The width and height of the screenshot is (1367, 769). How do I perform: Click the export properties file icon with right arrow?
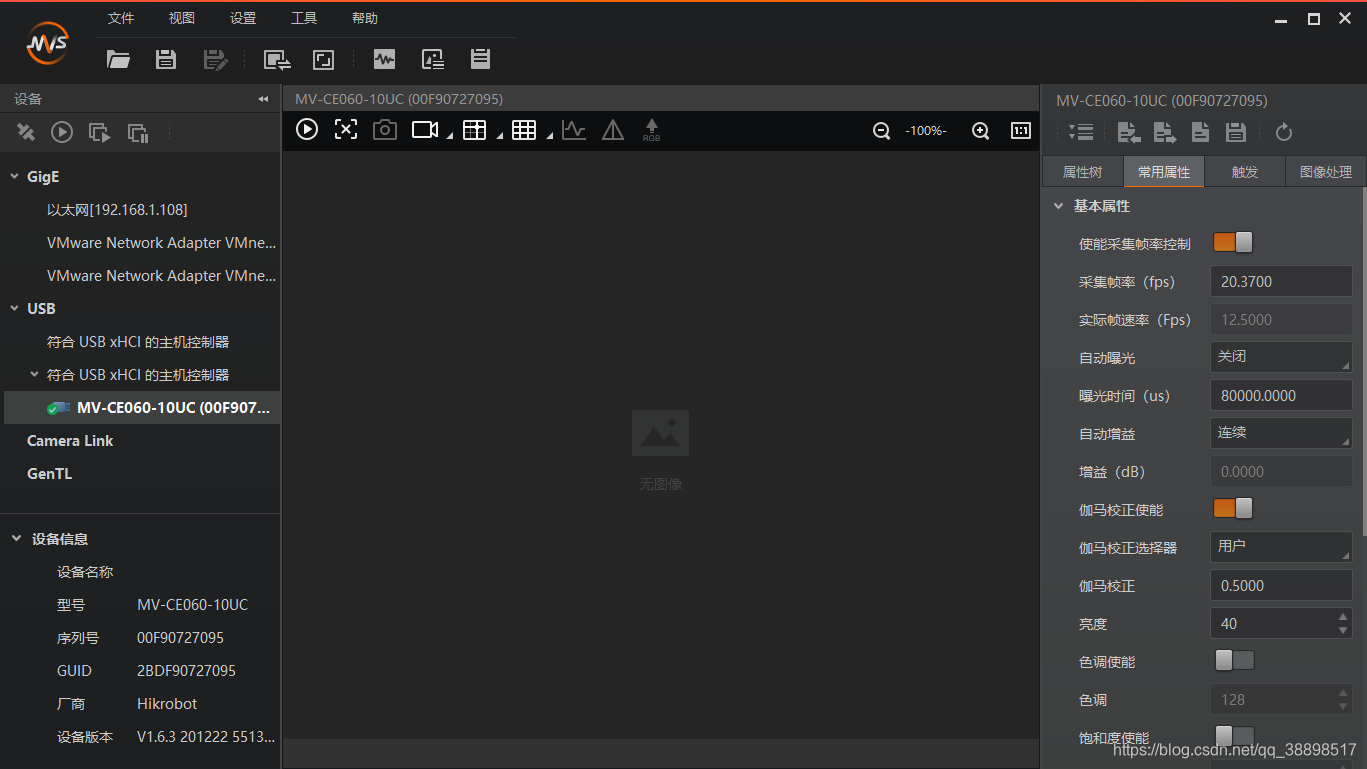pyautogui.click(x=1165, y=132)
